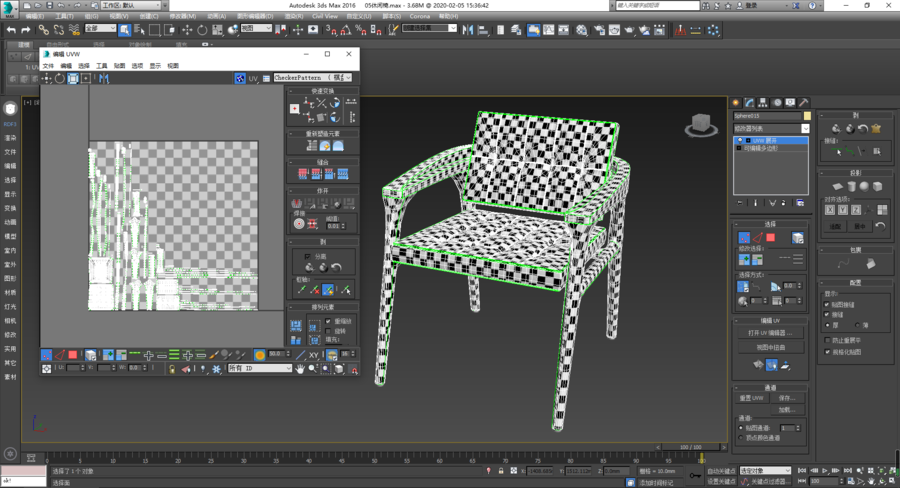Activate the Select Object tool

click(125, 30)
